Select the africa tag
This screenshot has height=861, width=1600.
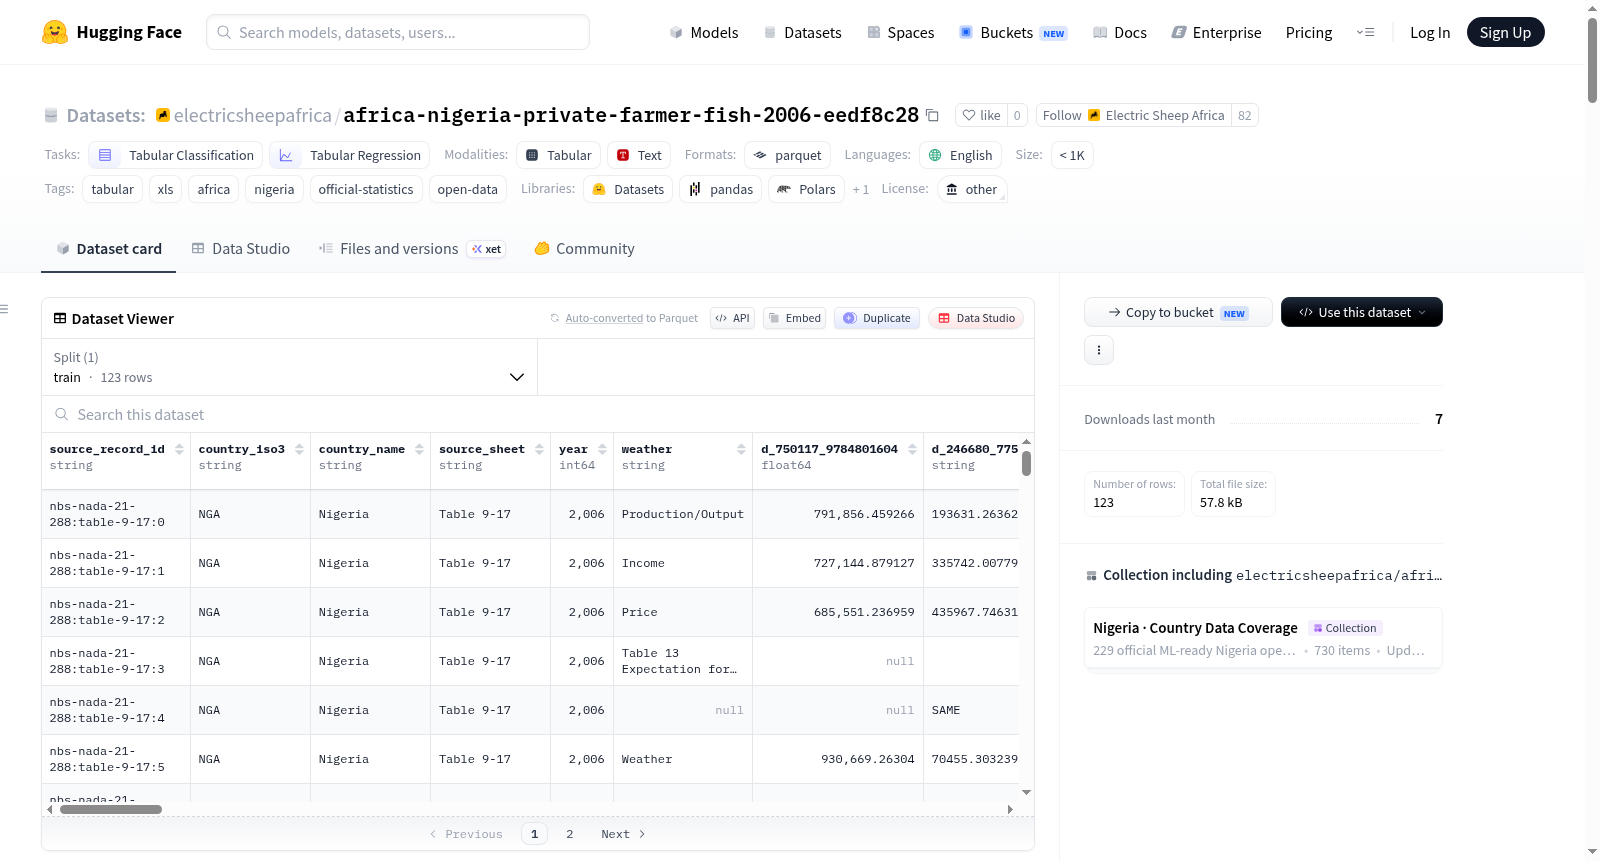pos(214,189)
